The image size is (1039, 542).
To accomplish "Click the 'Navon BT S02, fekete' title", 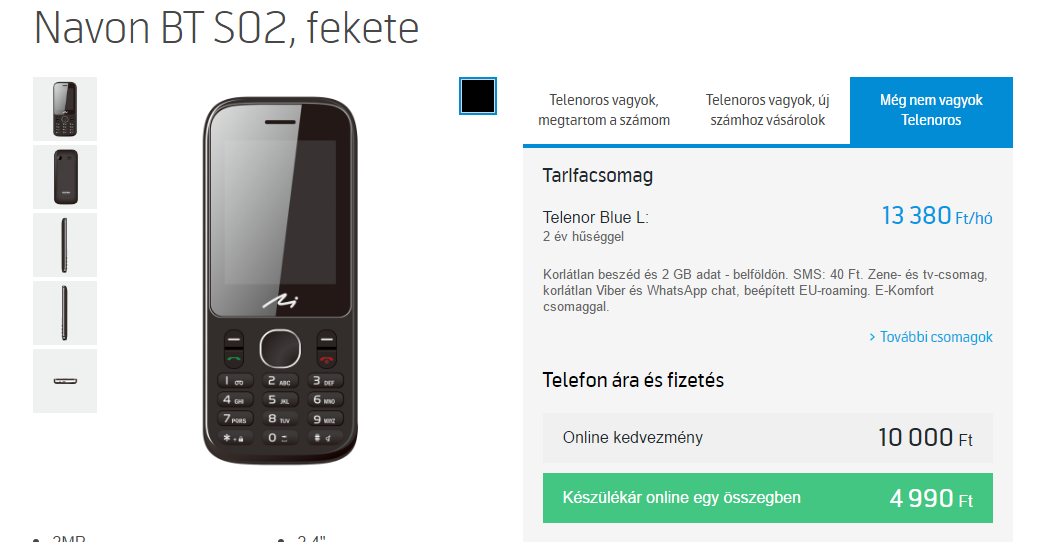I will [226, 28].
